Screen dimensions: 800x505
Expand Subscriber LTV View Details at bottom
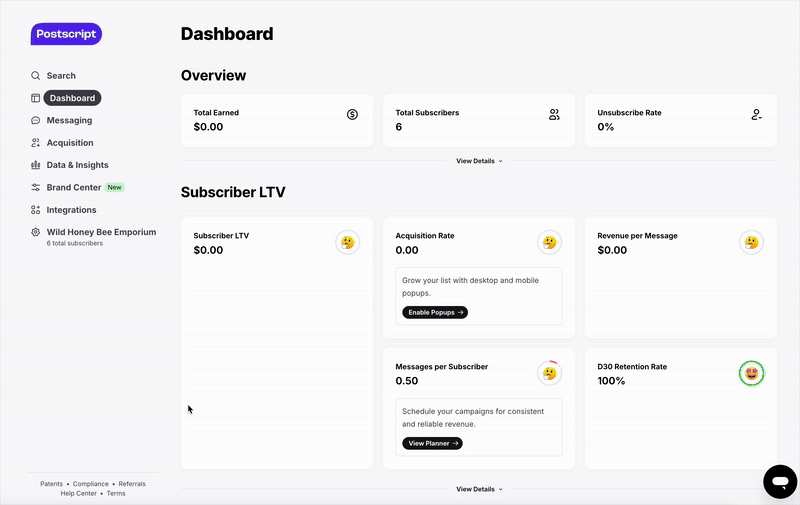point(479,489)
